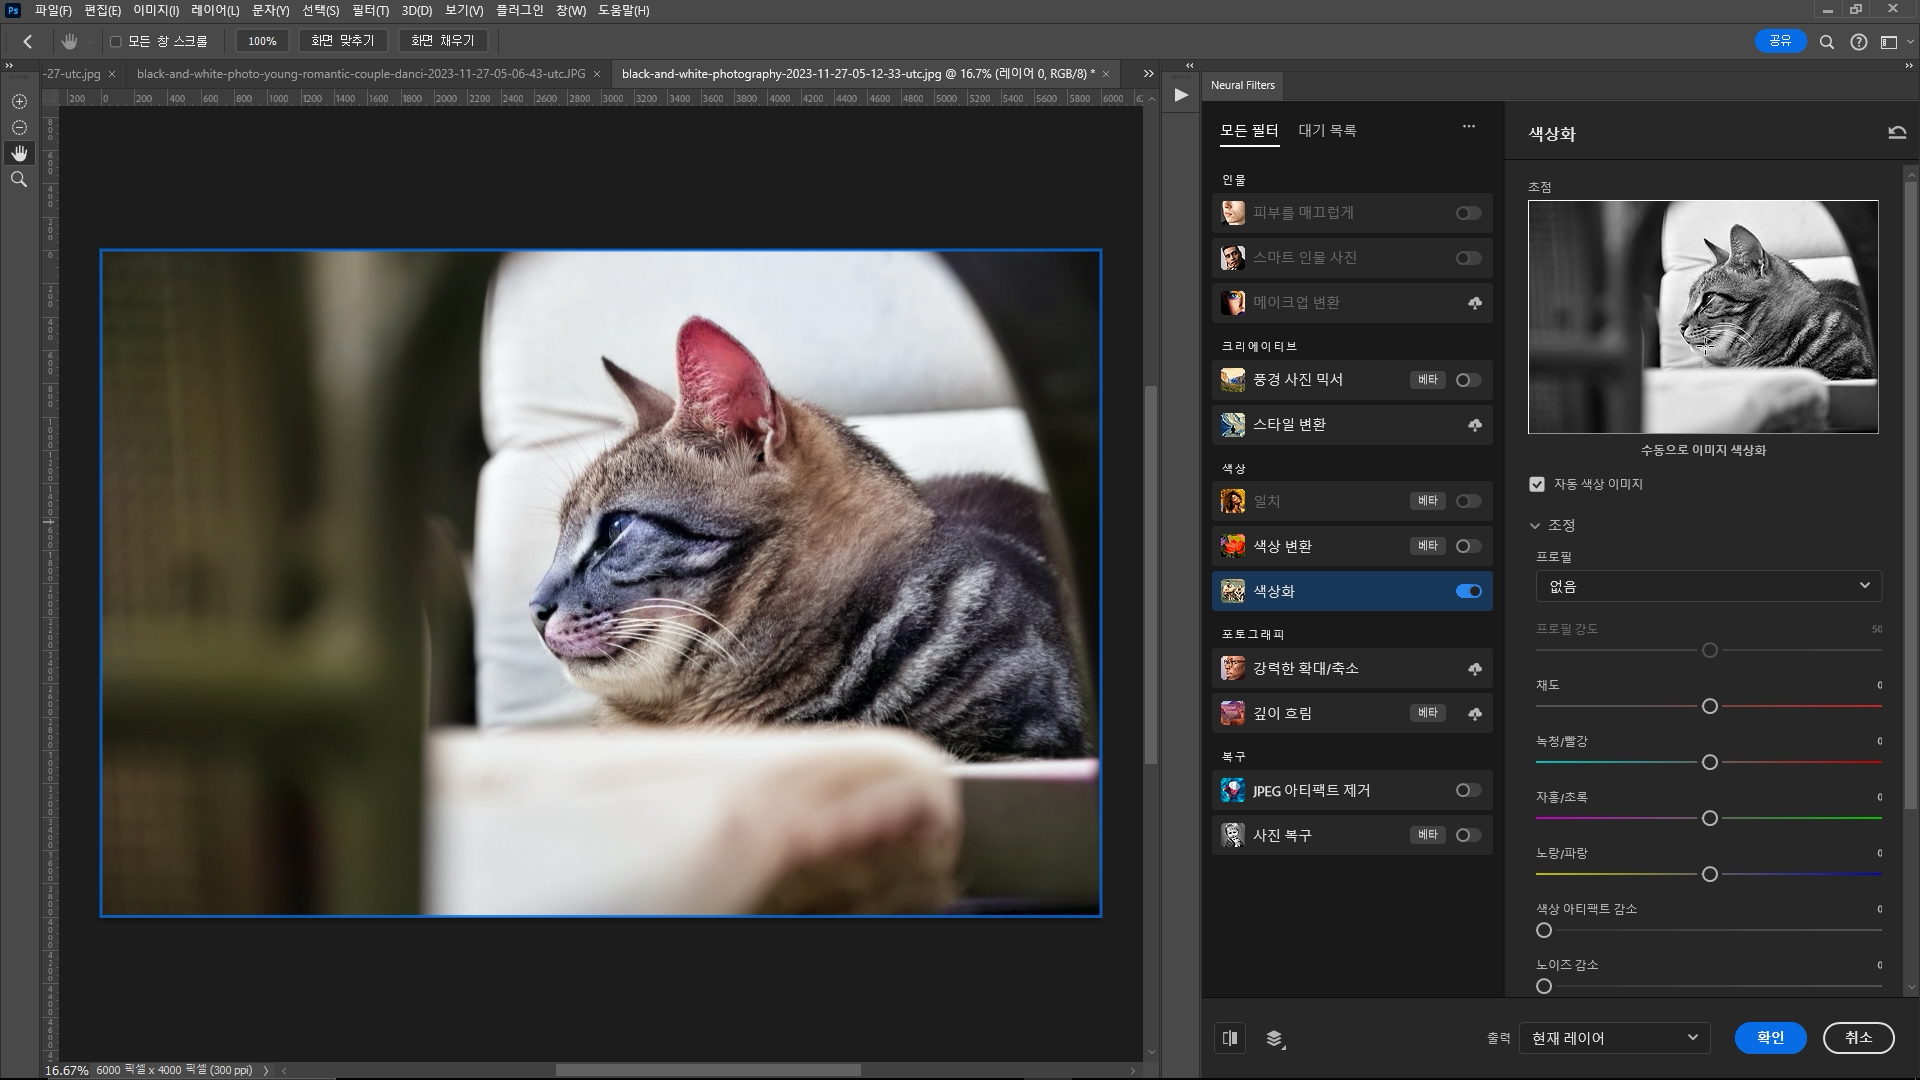Screen dimensions: 1920x1080
Task: Toggle the before/after preview icon
Action: tap(1230, 1038)
